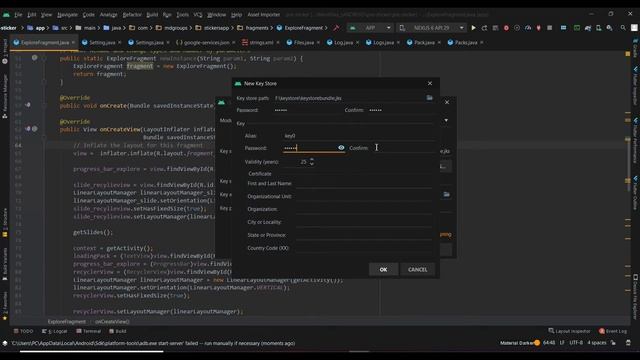Open the Navigate menu
This screenshot has width=640, height=360.
[x=67, y=15]
